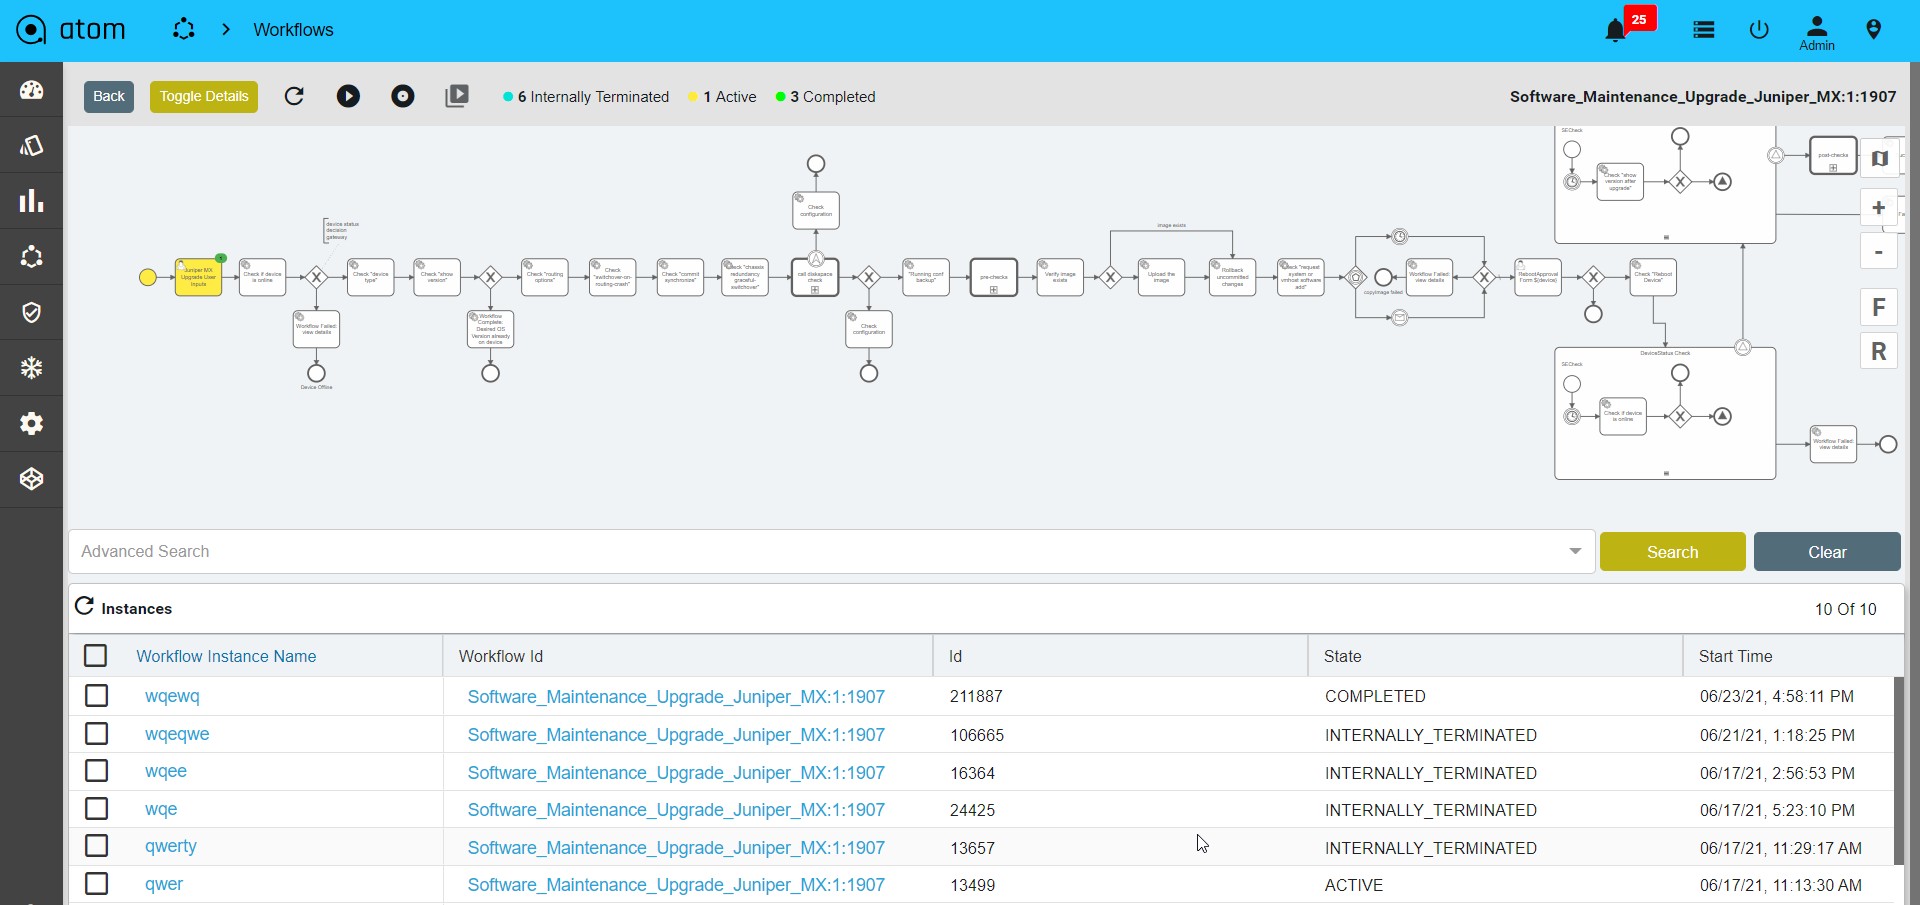Open the dashboard gauge sidebar icon
The image size is (1920, 905).
[x=32, y=90]
